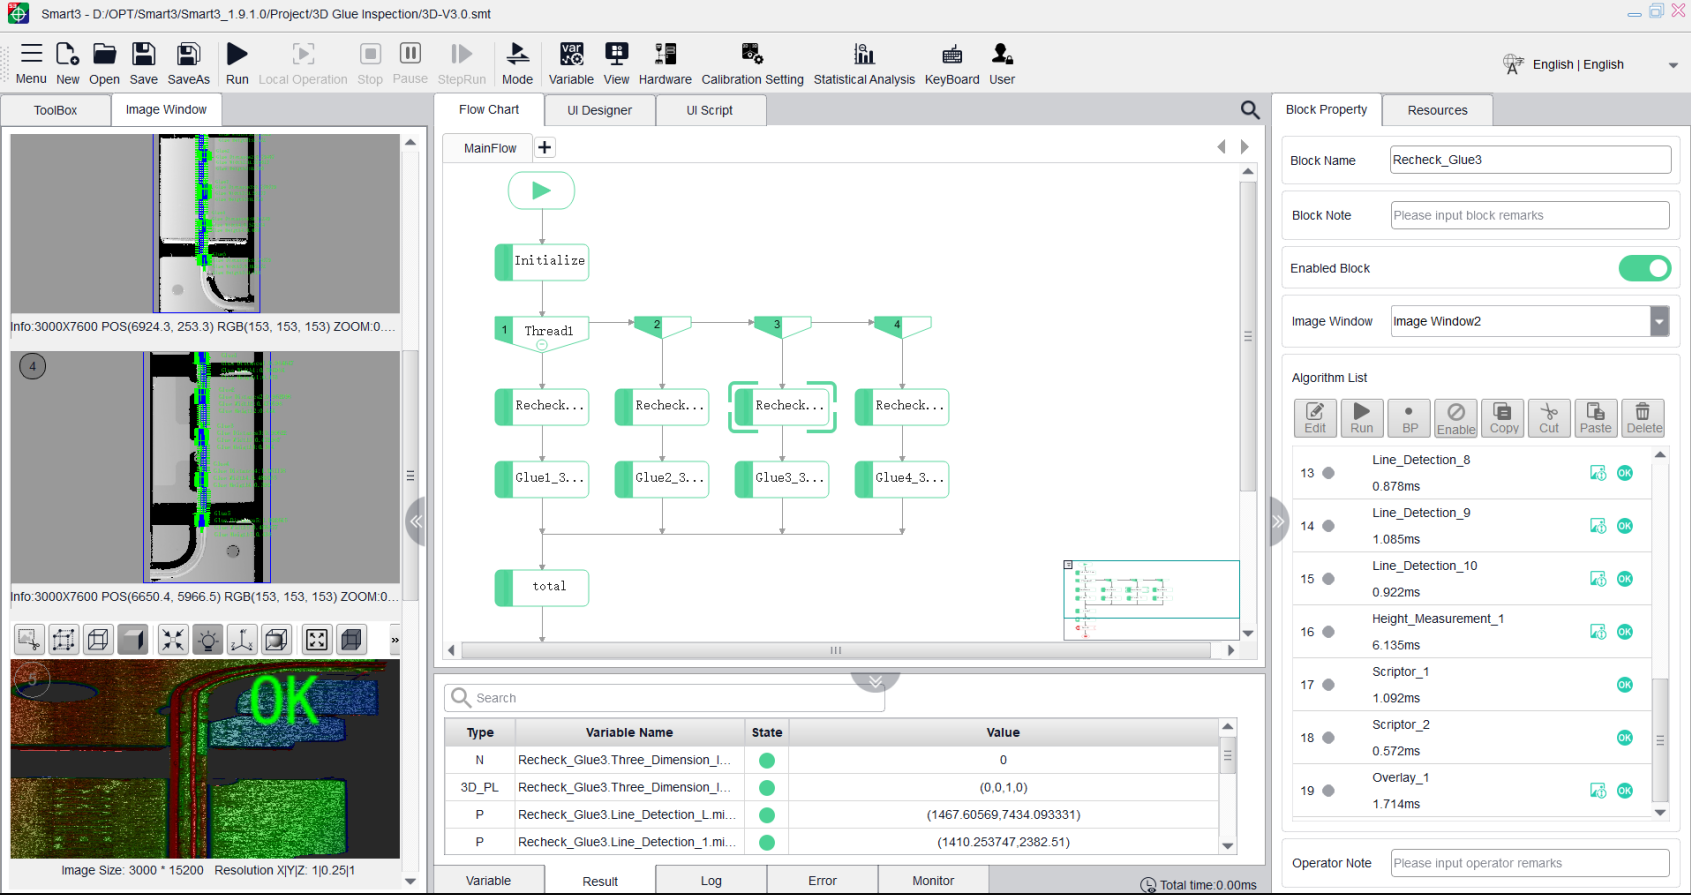Click the Block Note input field
Viewport: 1691px width, 895px height.
[x=1530, y=215]
